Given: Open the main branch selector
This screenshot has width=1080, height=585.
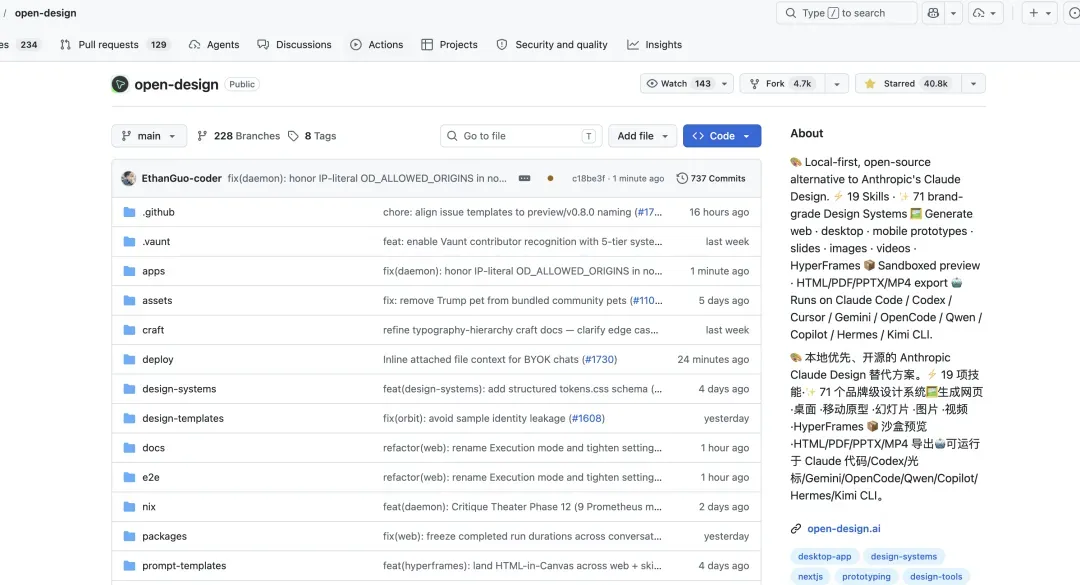Looking at the screenshot, I should [149, 136].
